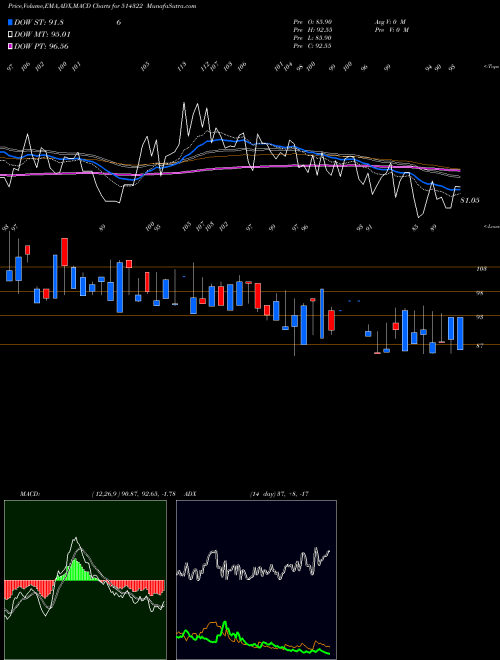Select the DOW ST: 91.8 legend label

(x=39, y=22)
